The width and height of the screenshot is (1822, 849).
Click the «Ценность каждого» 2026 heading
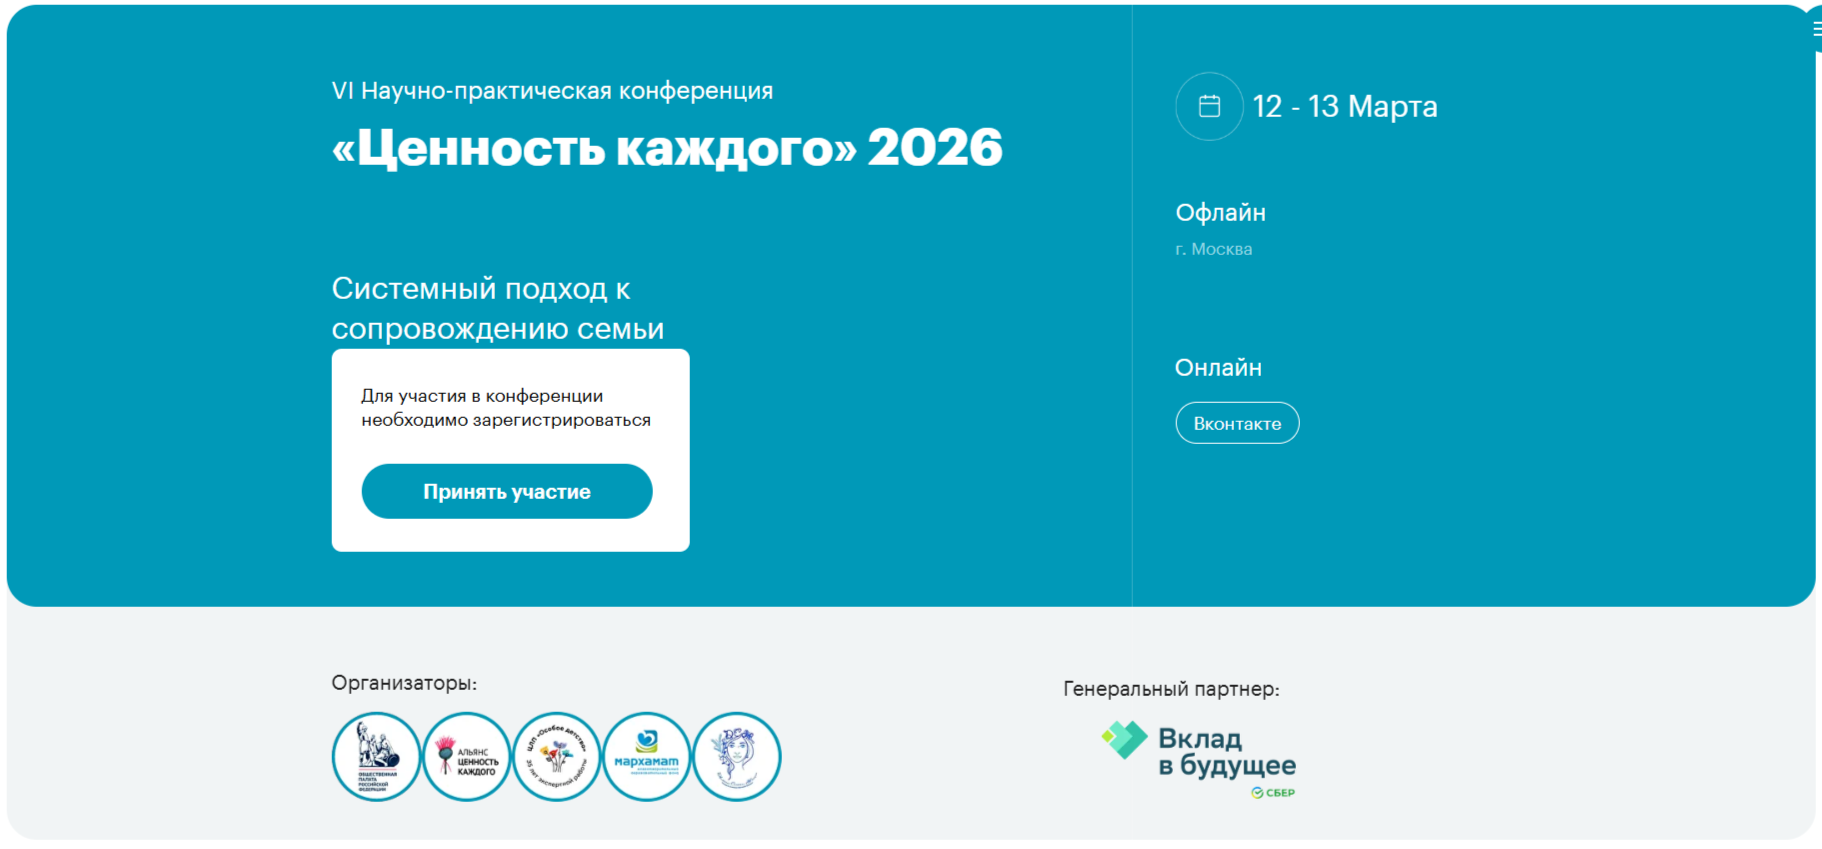coord(667,148)
